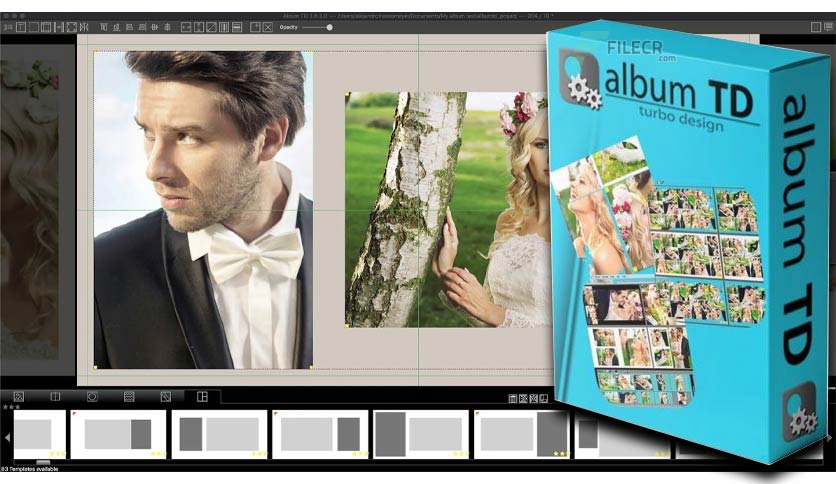Click the add frame plus icon
Screen dimensions: 836x484
click(255, 27)
